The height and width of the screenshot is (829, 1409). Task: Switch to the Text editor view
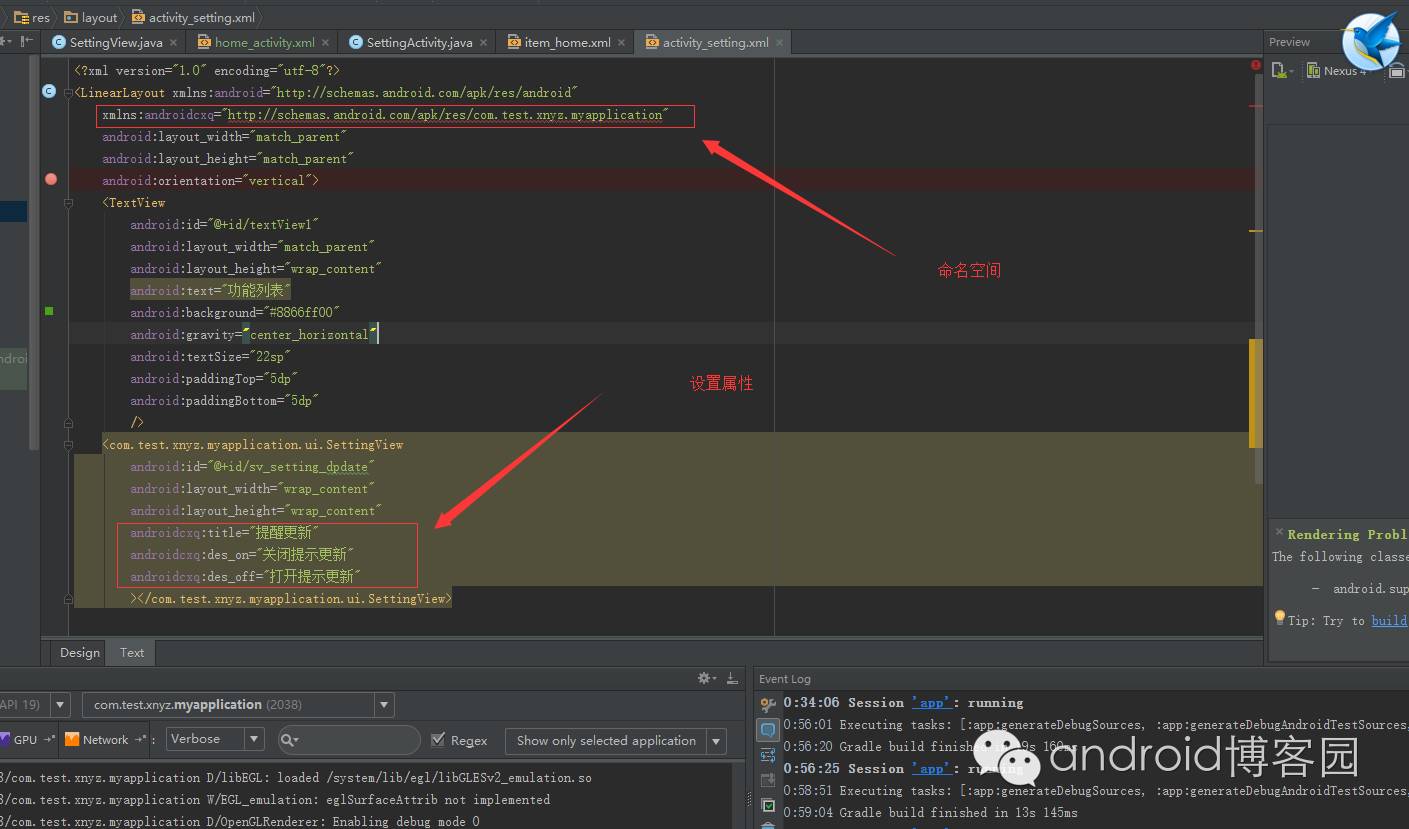point(132,652)
